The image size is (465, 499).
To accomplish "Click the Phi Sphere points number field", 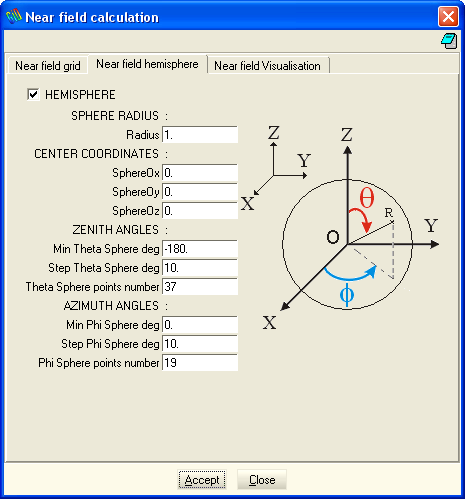I will click(x=200, y=363).
